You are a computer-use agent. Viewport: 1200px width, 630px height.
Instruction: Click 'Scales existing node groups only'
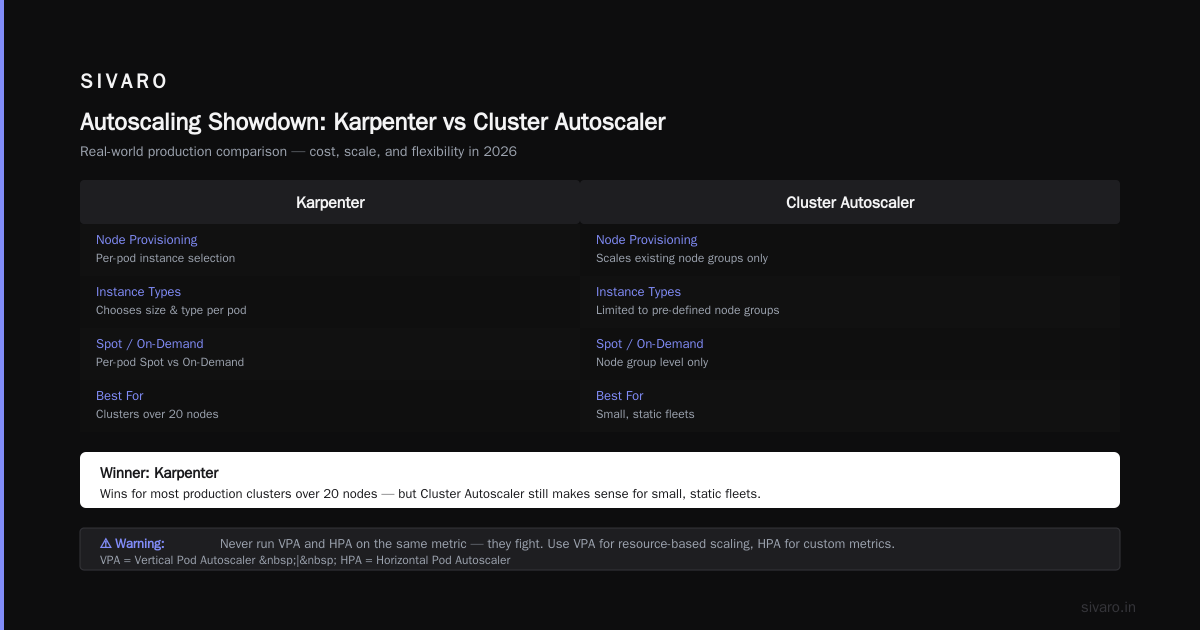(x=682, y=258)
